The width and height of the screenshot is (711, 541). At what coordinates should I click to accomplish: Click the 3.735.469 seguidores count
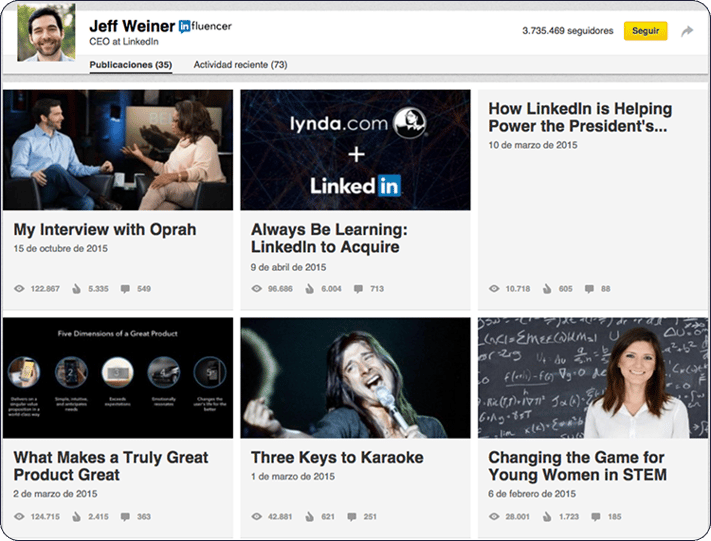pyautogui.click(x=568, y=31)
